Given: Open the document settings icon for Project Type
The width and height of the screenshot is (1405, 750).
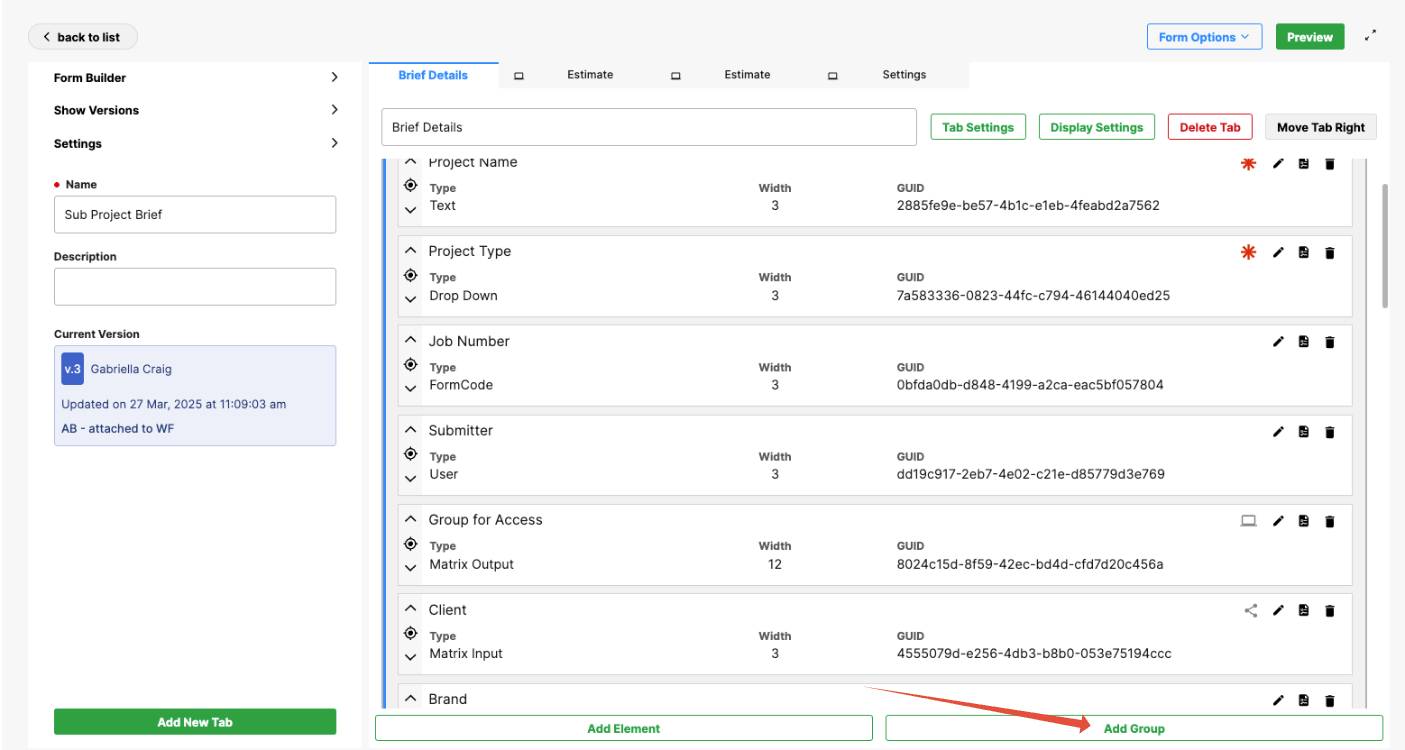Looking at the screenshot, I should (x=1304, y=252).
